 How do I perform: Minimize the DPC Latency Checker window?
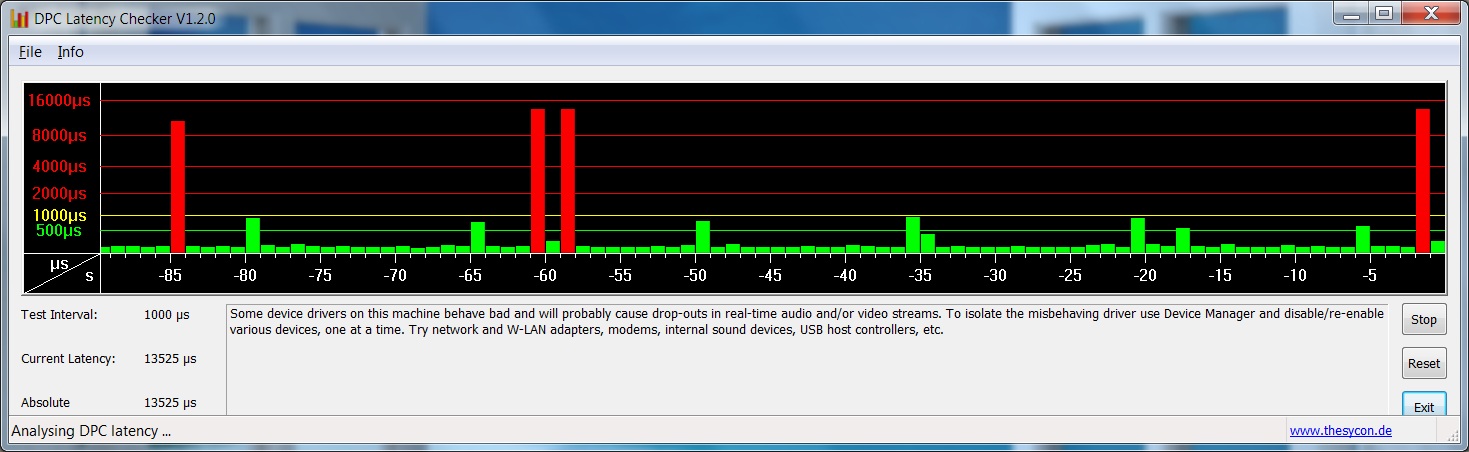1352,13
